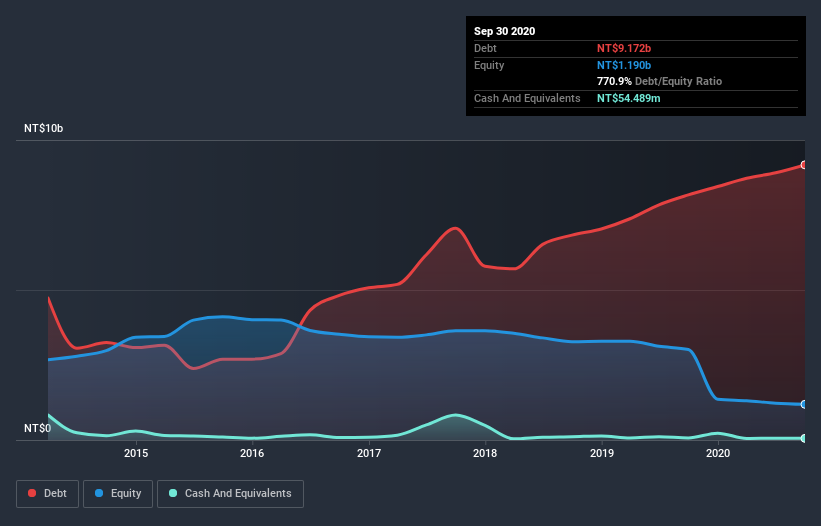Screen dimensions: 821x526
Task: Click the NT$0 axis label
Action: (38, 428)
